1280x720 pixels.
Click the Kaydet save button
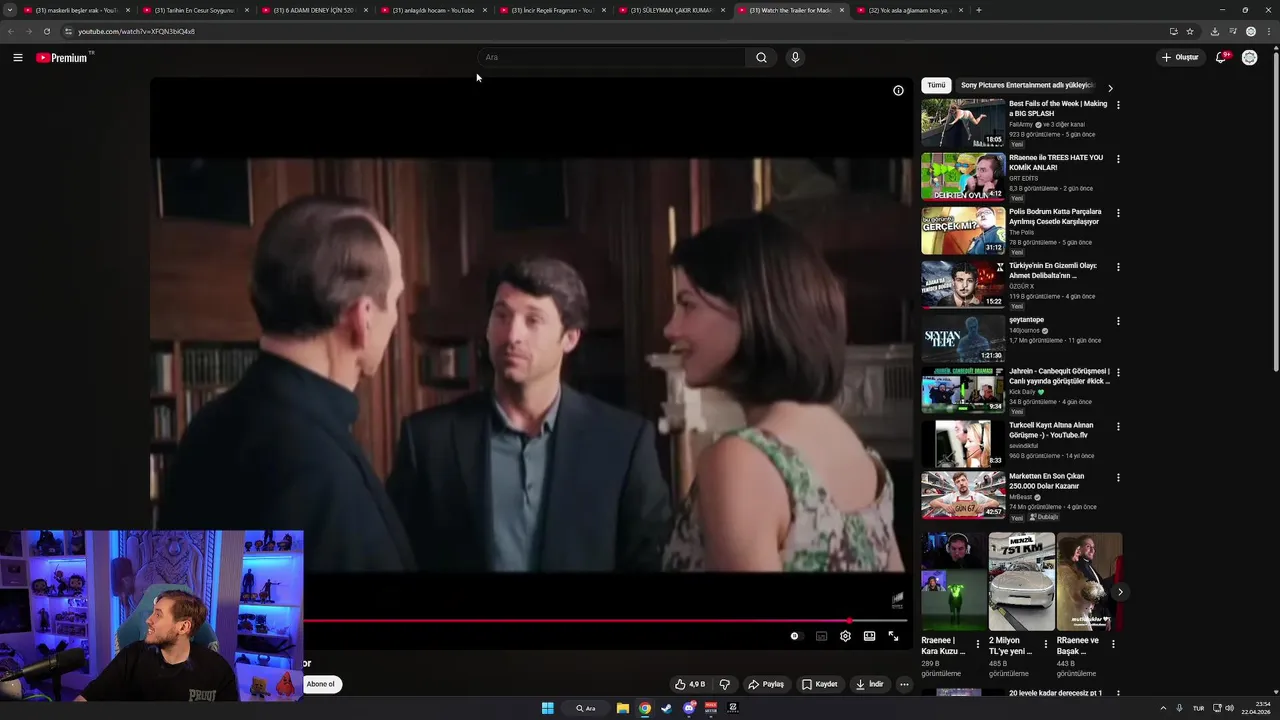coord(820,684)
